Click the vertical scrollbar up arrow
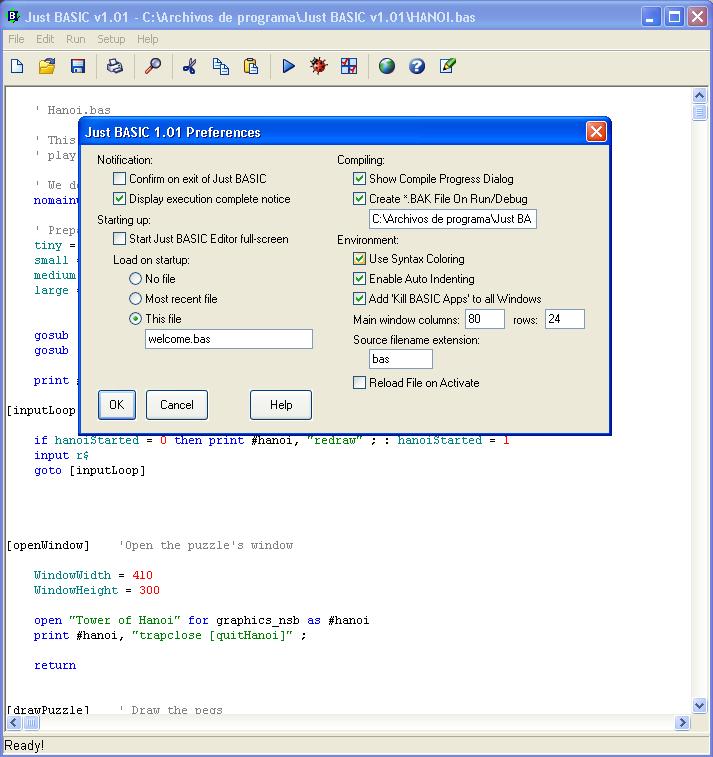The image size is (713, 757). click(x=699, y=96)
